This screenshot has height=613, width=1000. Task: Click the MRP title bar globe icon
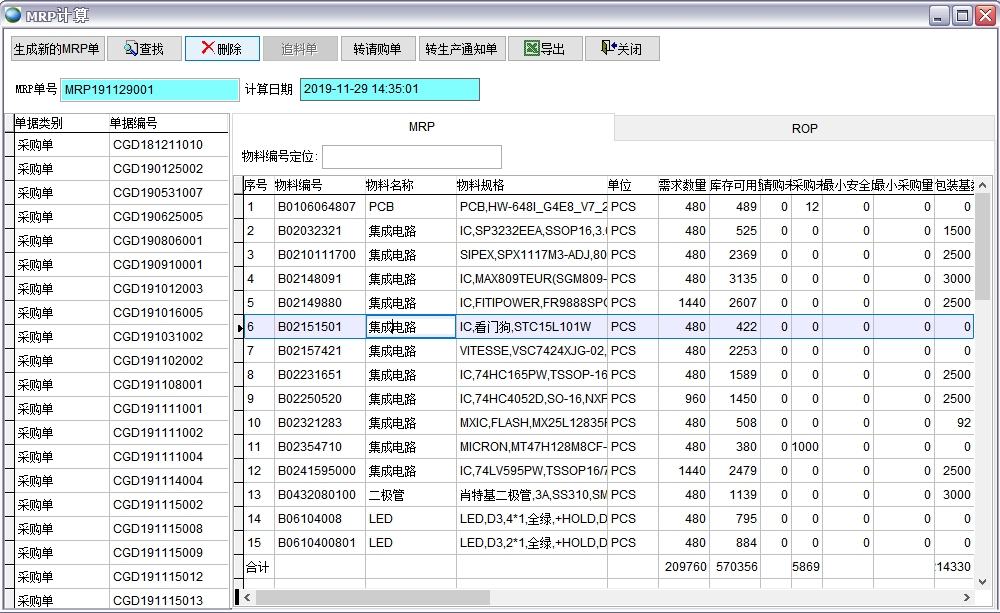tap(10, 12)
